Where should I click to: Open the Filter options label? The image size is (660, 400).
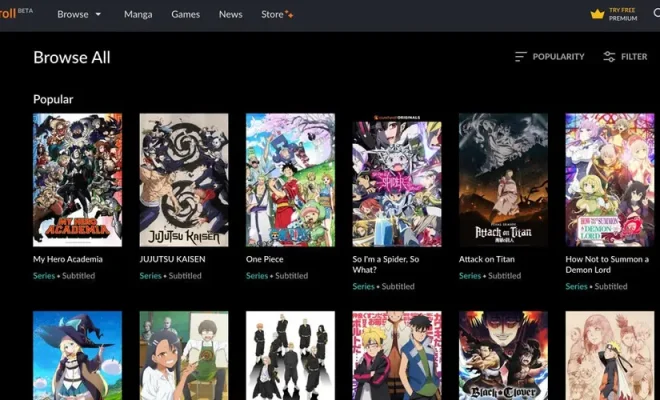634,56
